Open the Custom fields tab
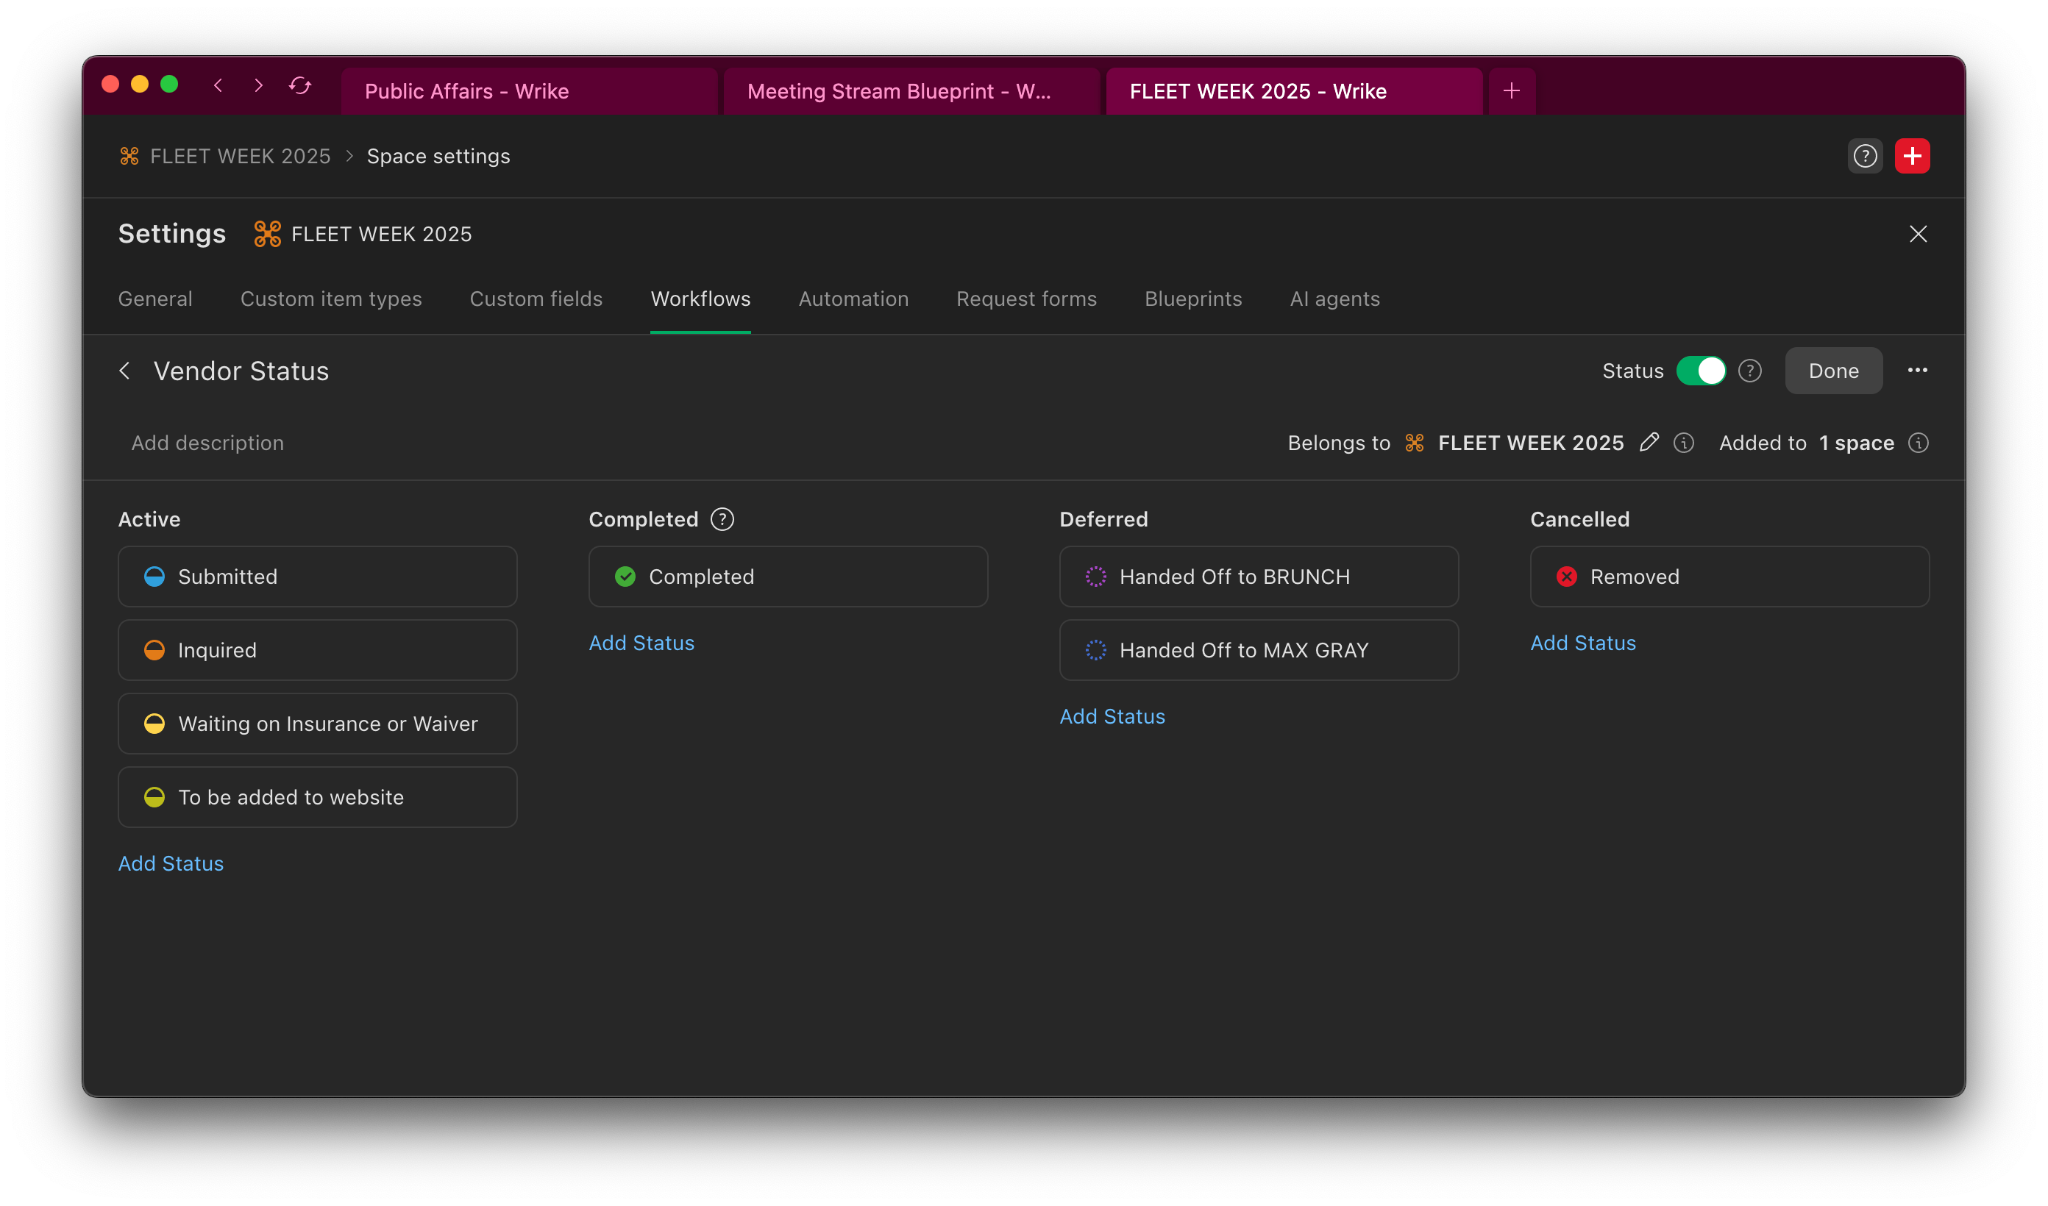The height and width of the screenshot is (1206, 2048). [536, 299]
